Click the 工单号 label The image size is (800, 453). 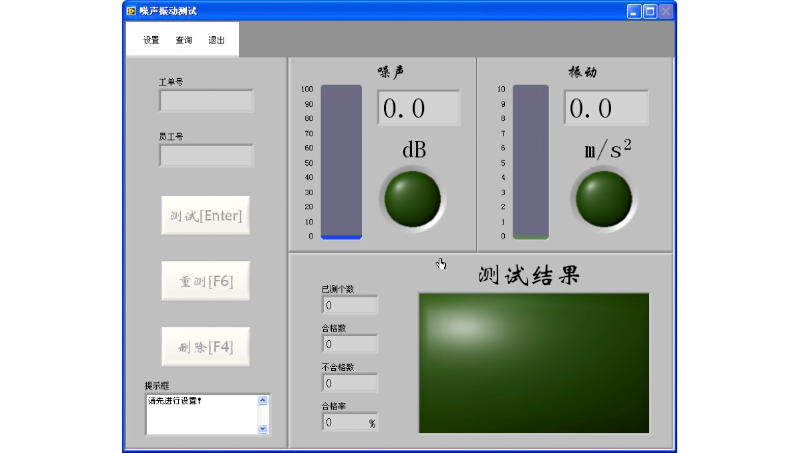pos(171,82)
